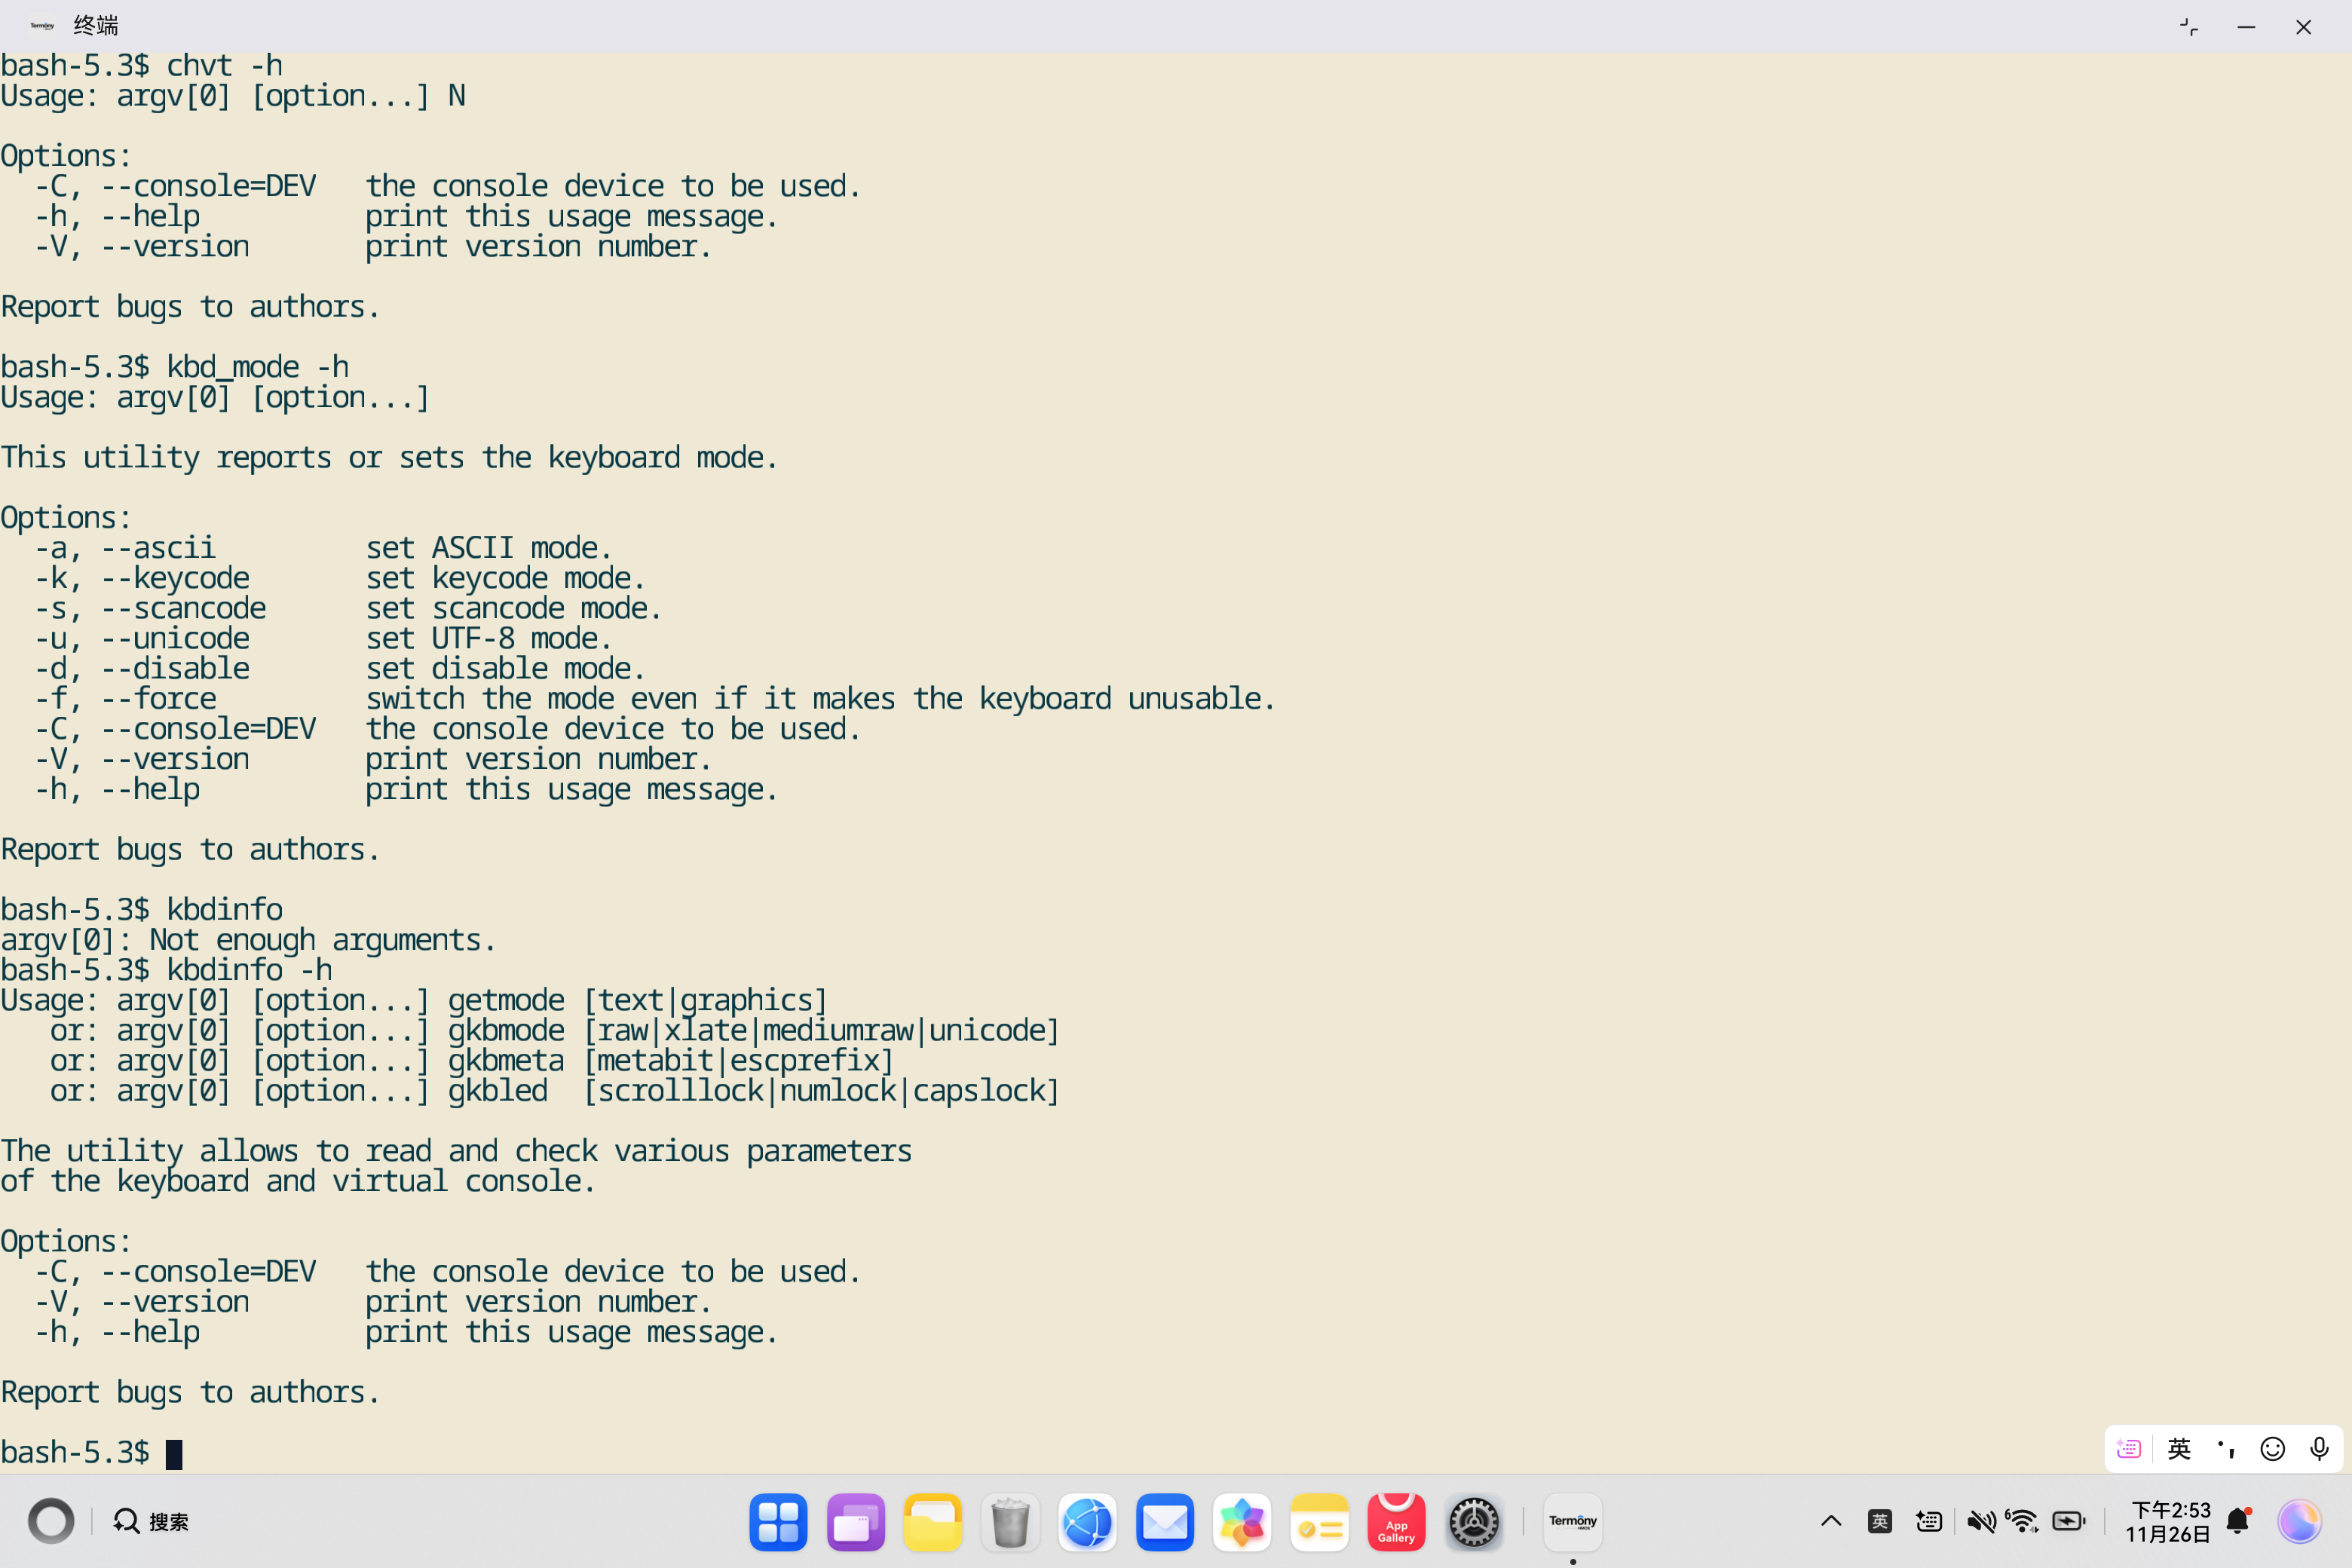Open the Wi-Fi network panel
This screenshot has width=2352, height=1568.
pos(2023,1522)
